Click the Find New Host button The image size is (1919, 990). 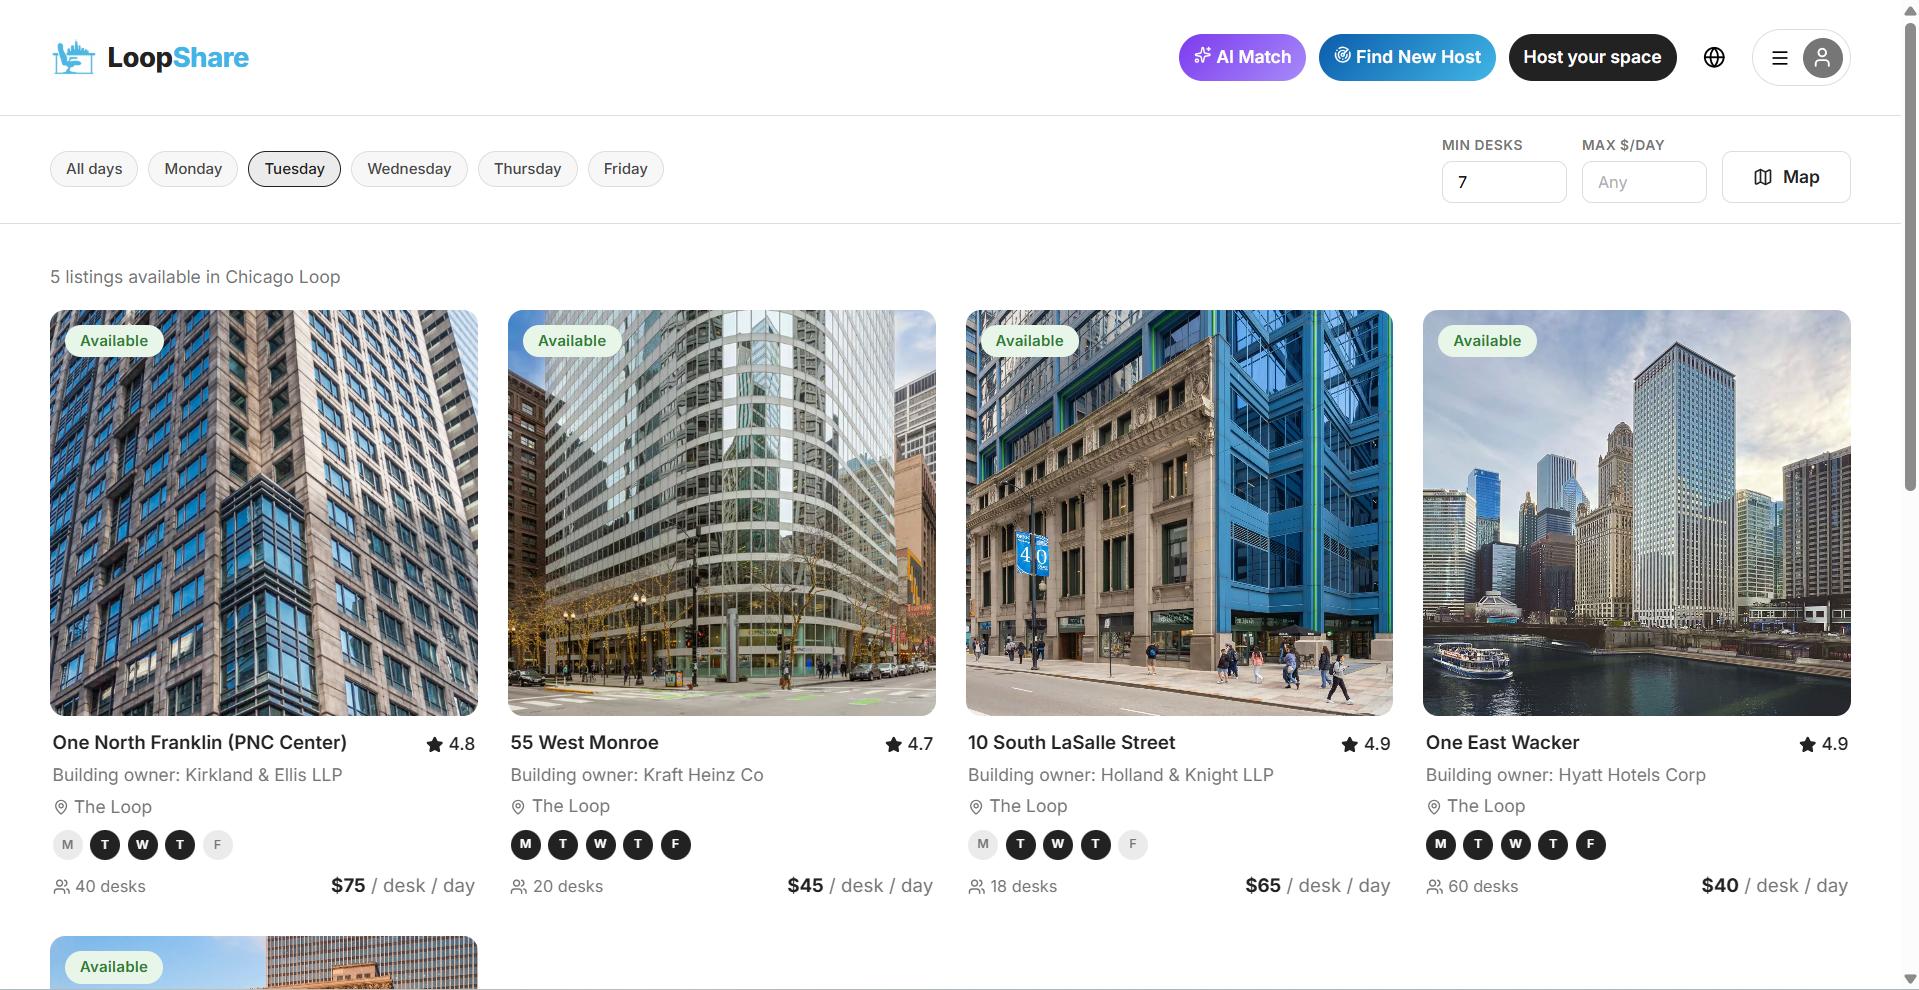pyautogui.click(x=1407, y=57)
